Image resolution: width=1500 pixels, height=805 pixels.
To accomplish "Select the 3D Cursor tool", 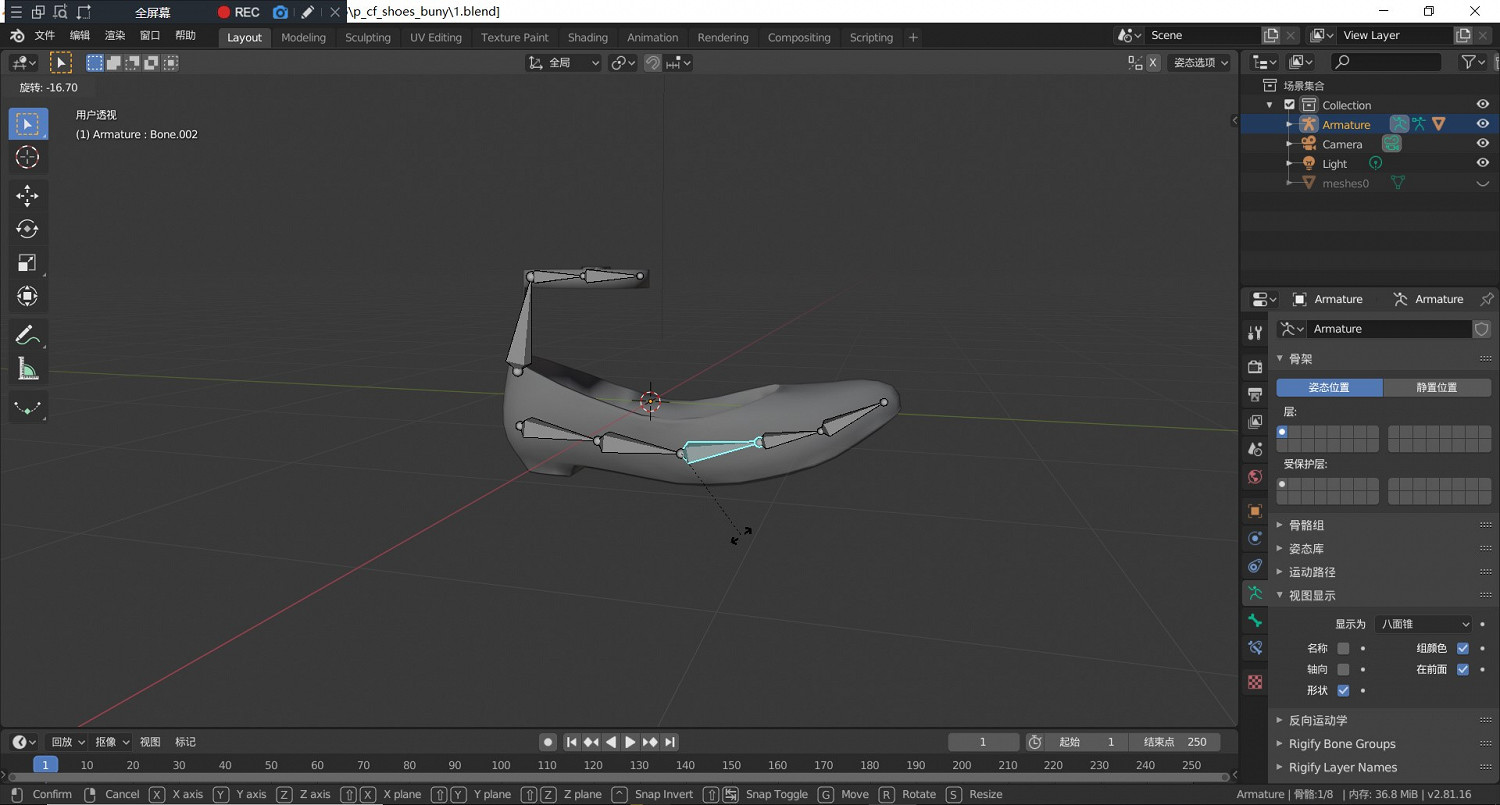I will 27,157.
